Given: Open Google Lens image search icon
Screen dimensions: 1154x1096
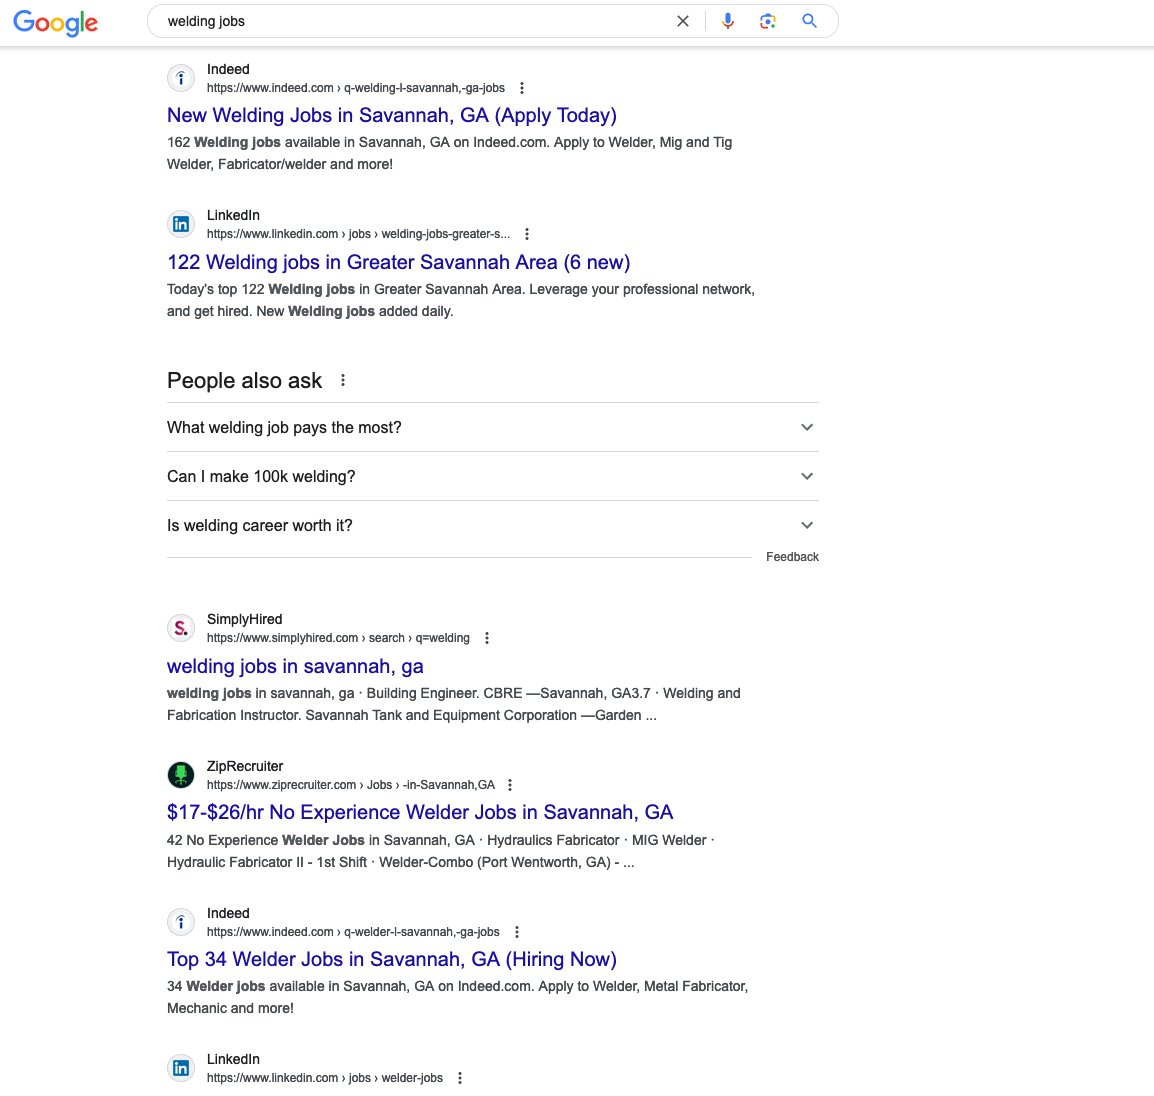Looking at the screenshot, I should 768,21.
